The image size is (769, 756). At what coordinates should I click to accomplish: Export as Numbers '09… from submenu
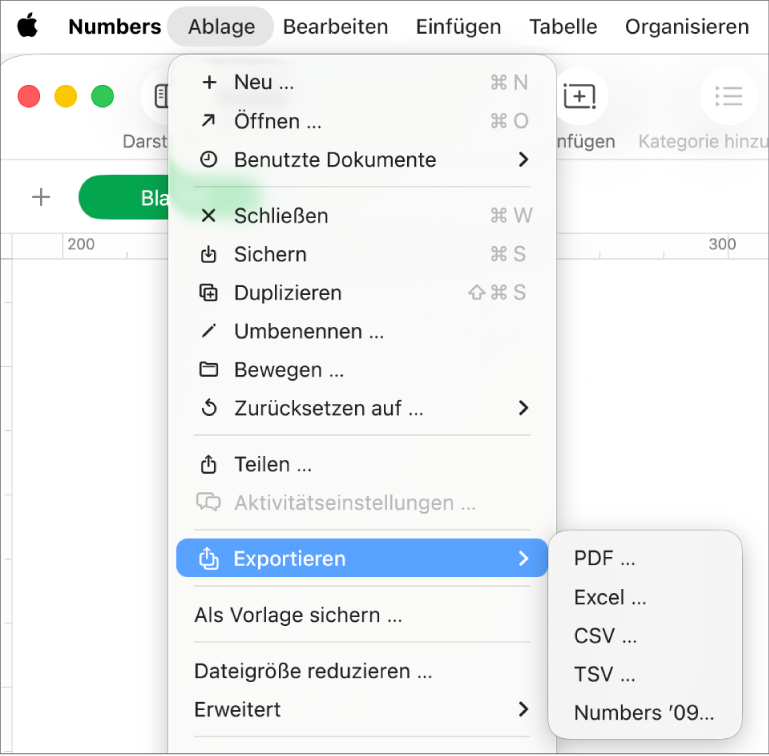(x=645, y=712)
